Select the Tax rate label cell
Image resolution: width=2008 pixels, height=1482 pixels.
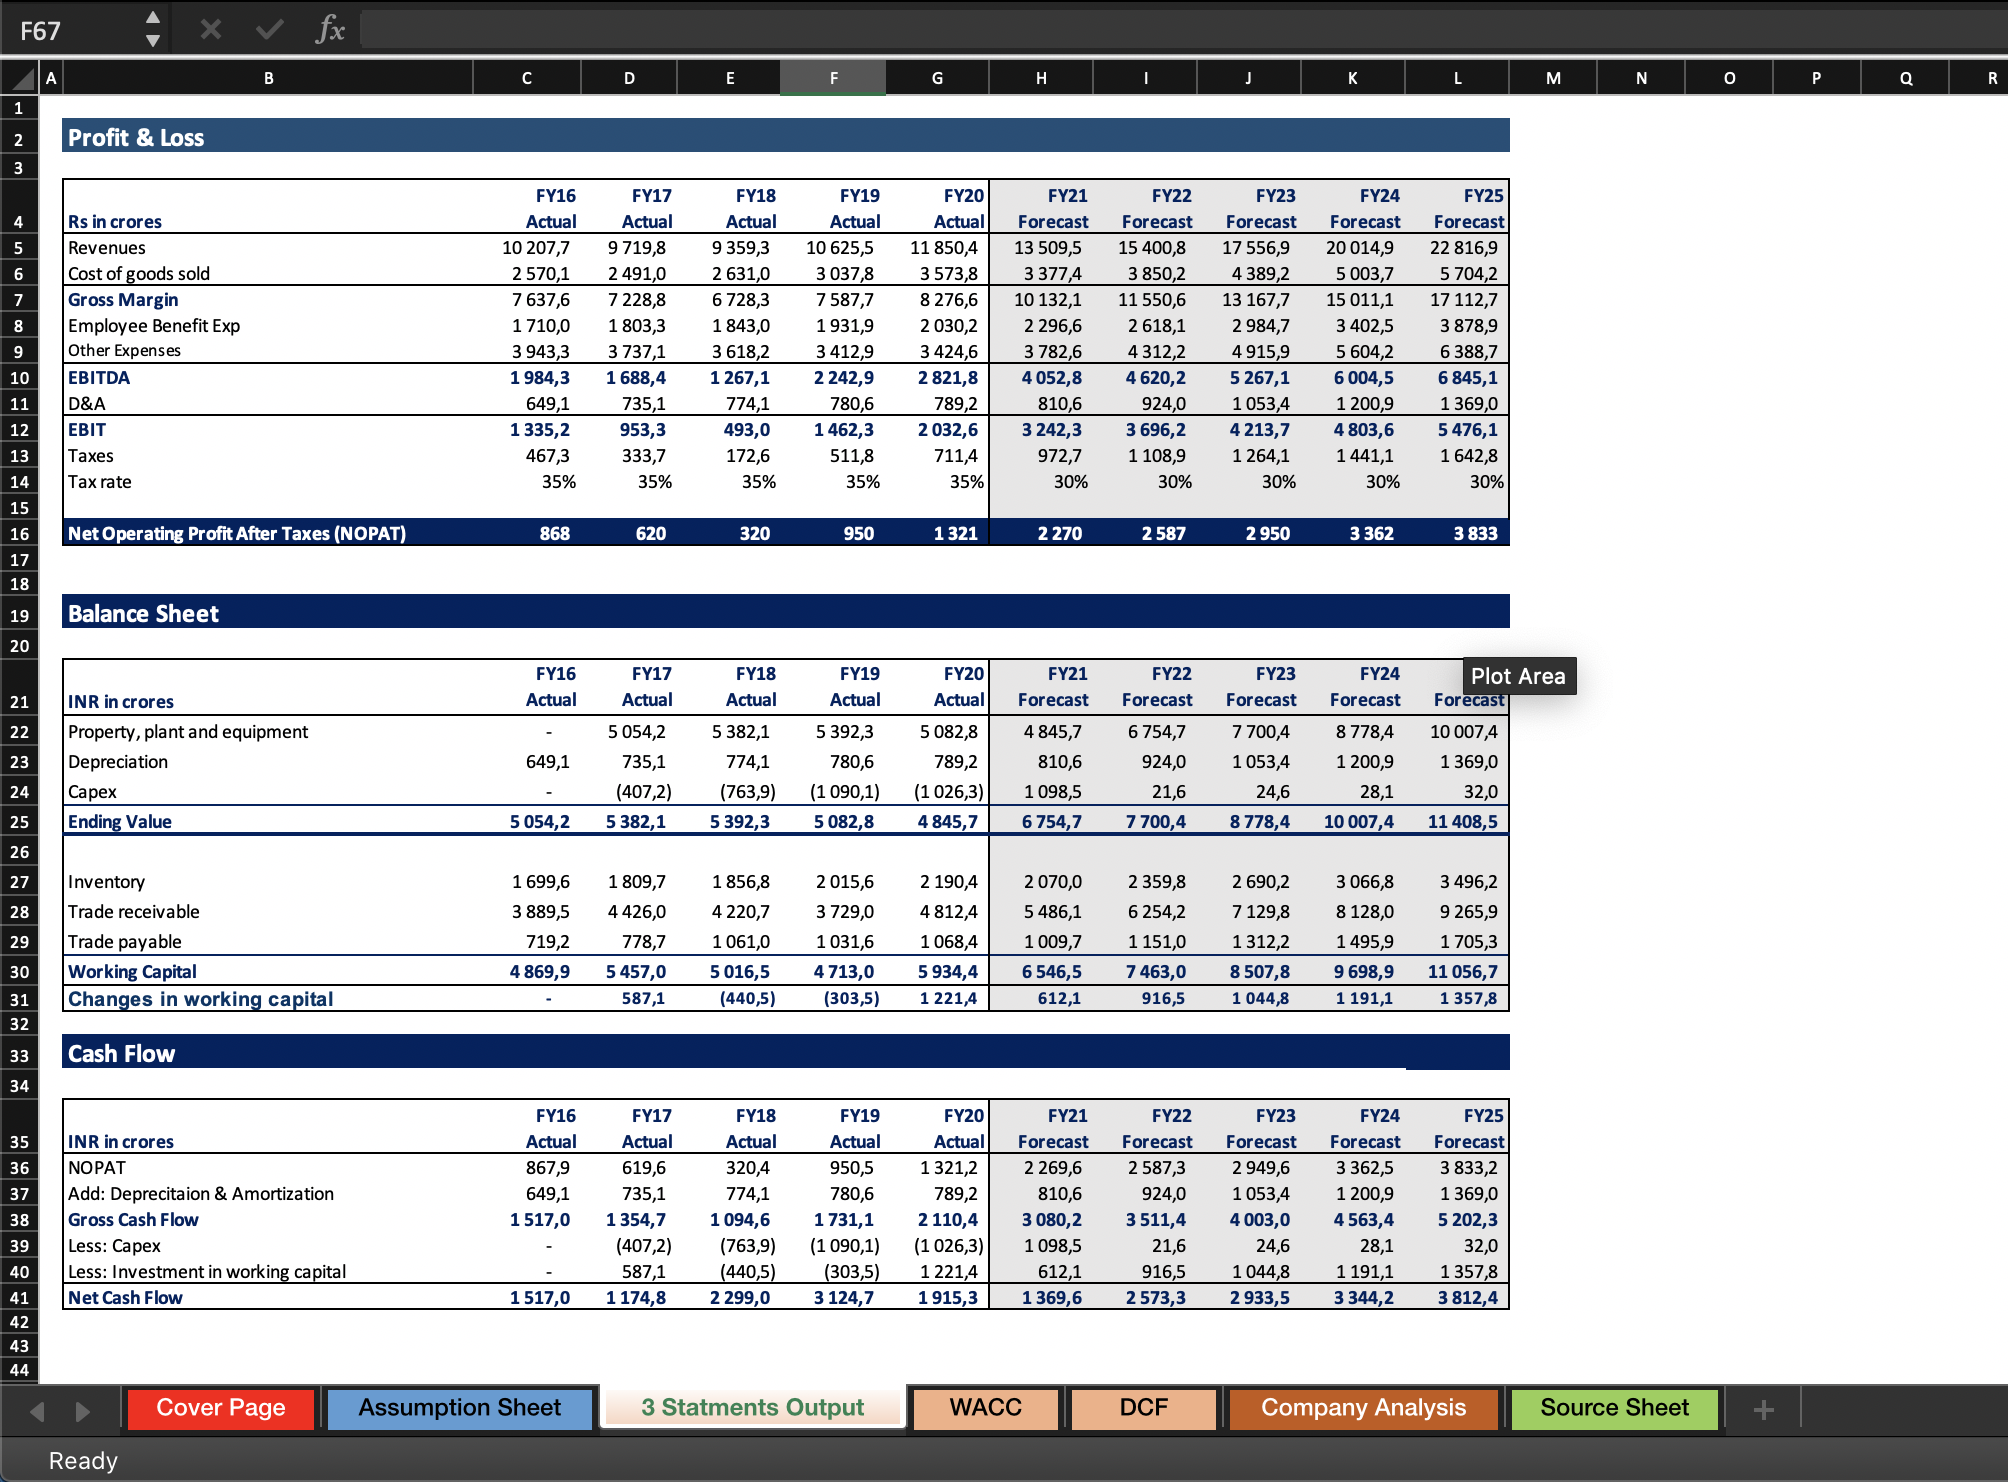click(100, 482)
